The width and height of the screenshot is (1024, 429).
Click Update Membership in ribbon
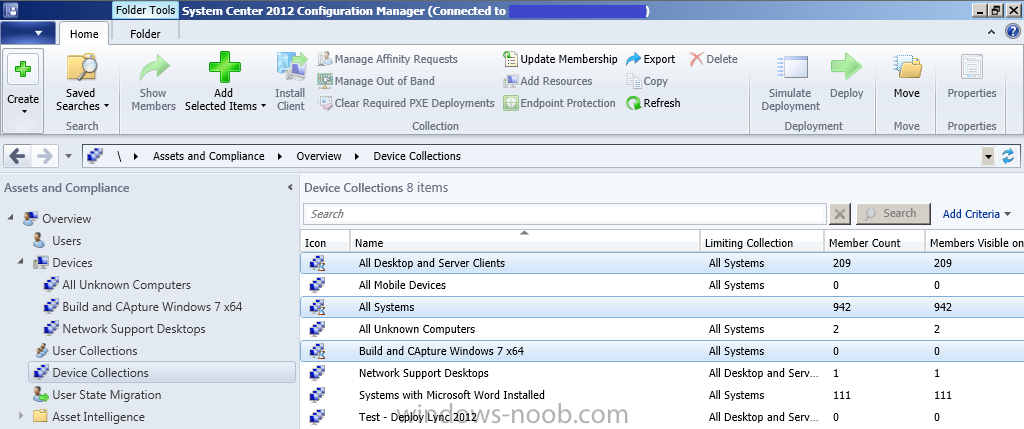(560, 59)
